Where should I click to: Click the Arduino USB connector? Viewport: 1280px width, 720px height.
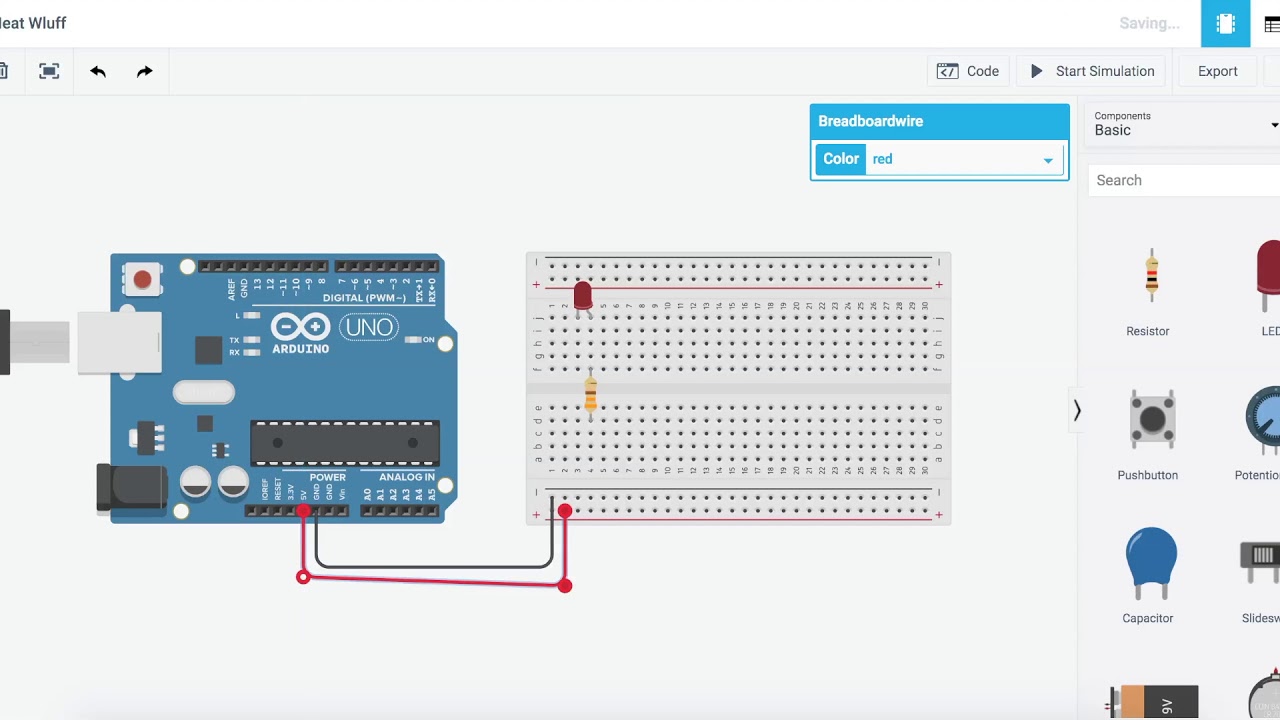(119, 343)
